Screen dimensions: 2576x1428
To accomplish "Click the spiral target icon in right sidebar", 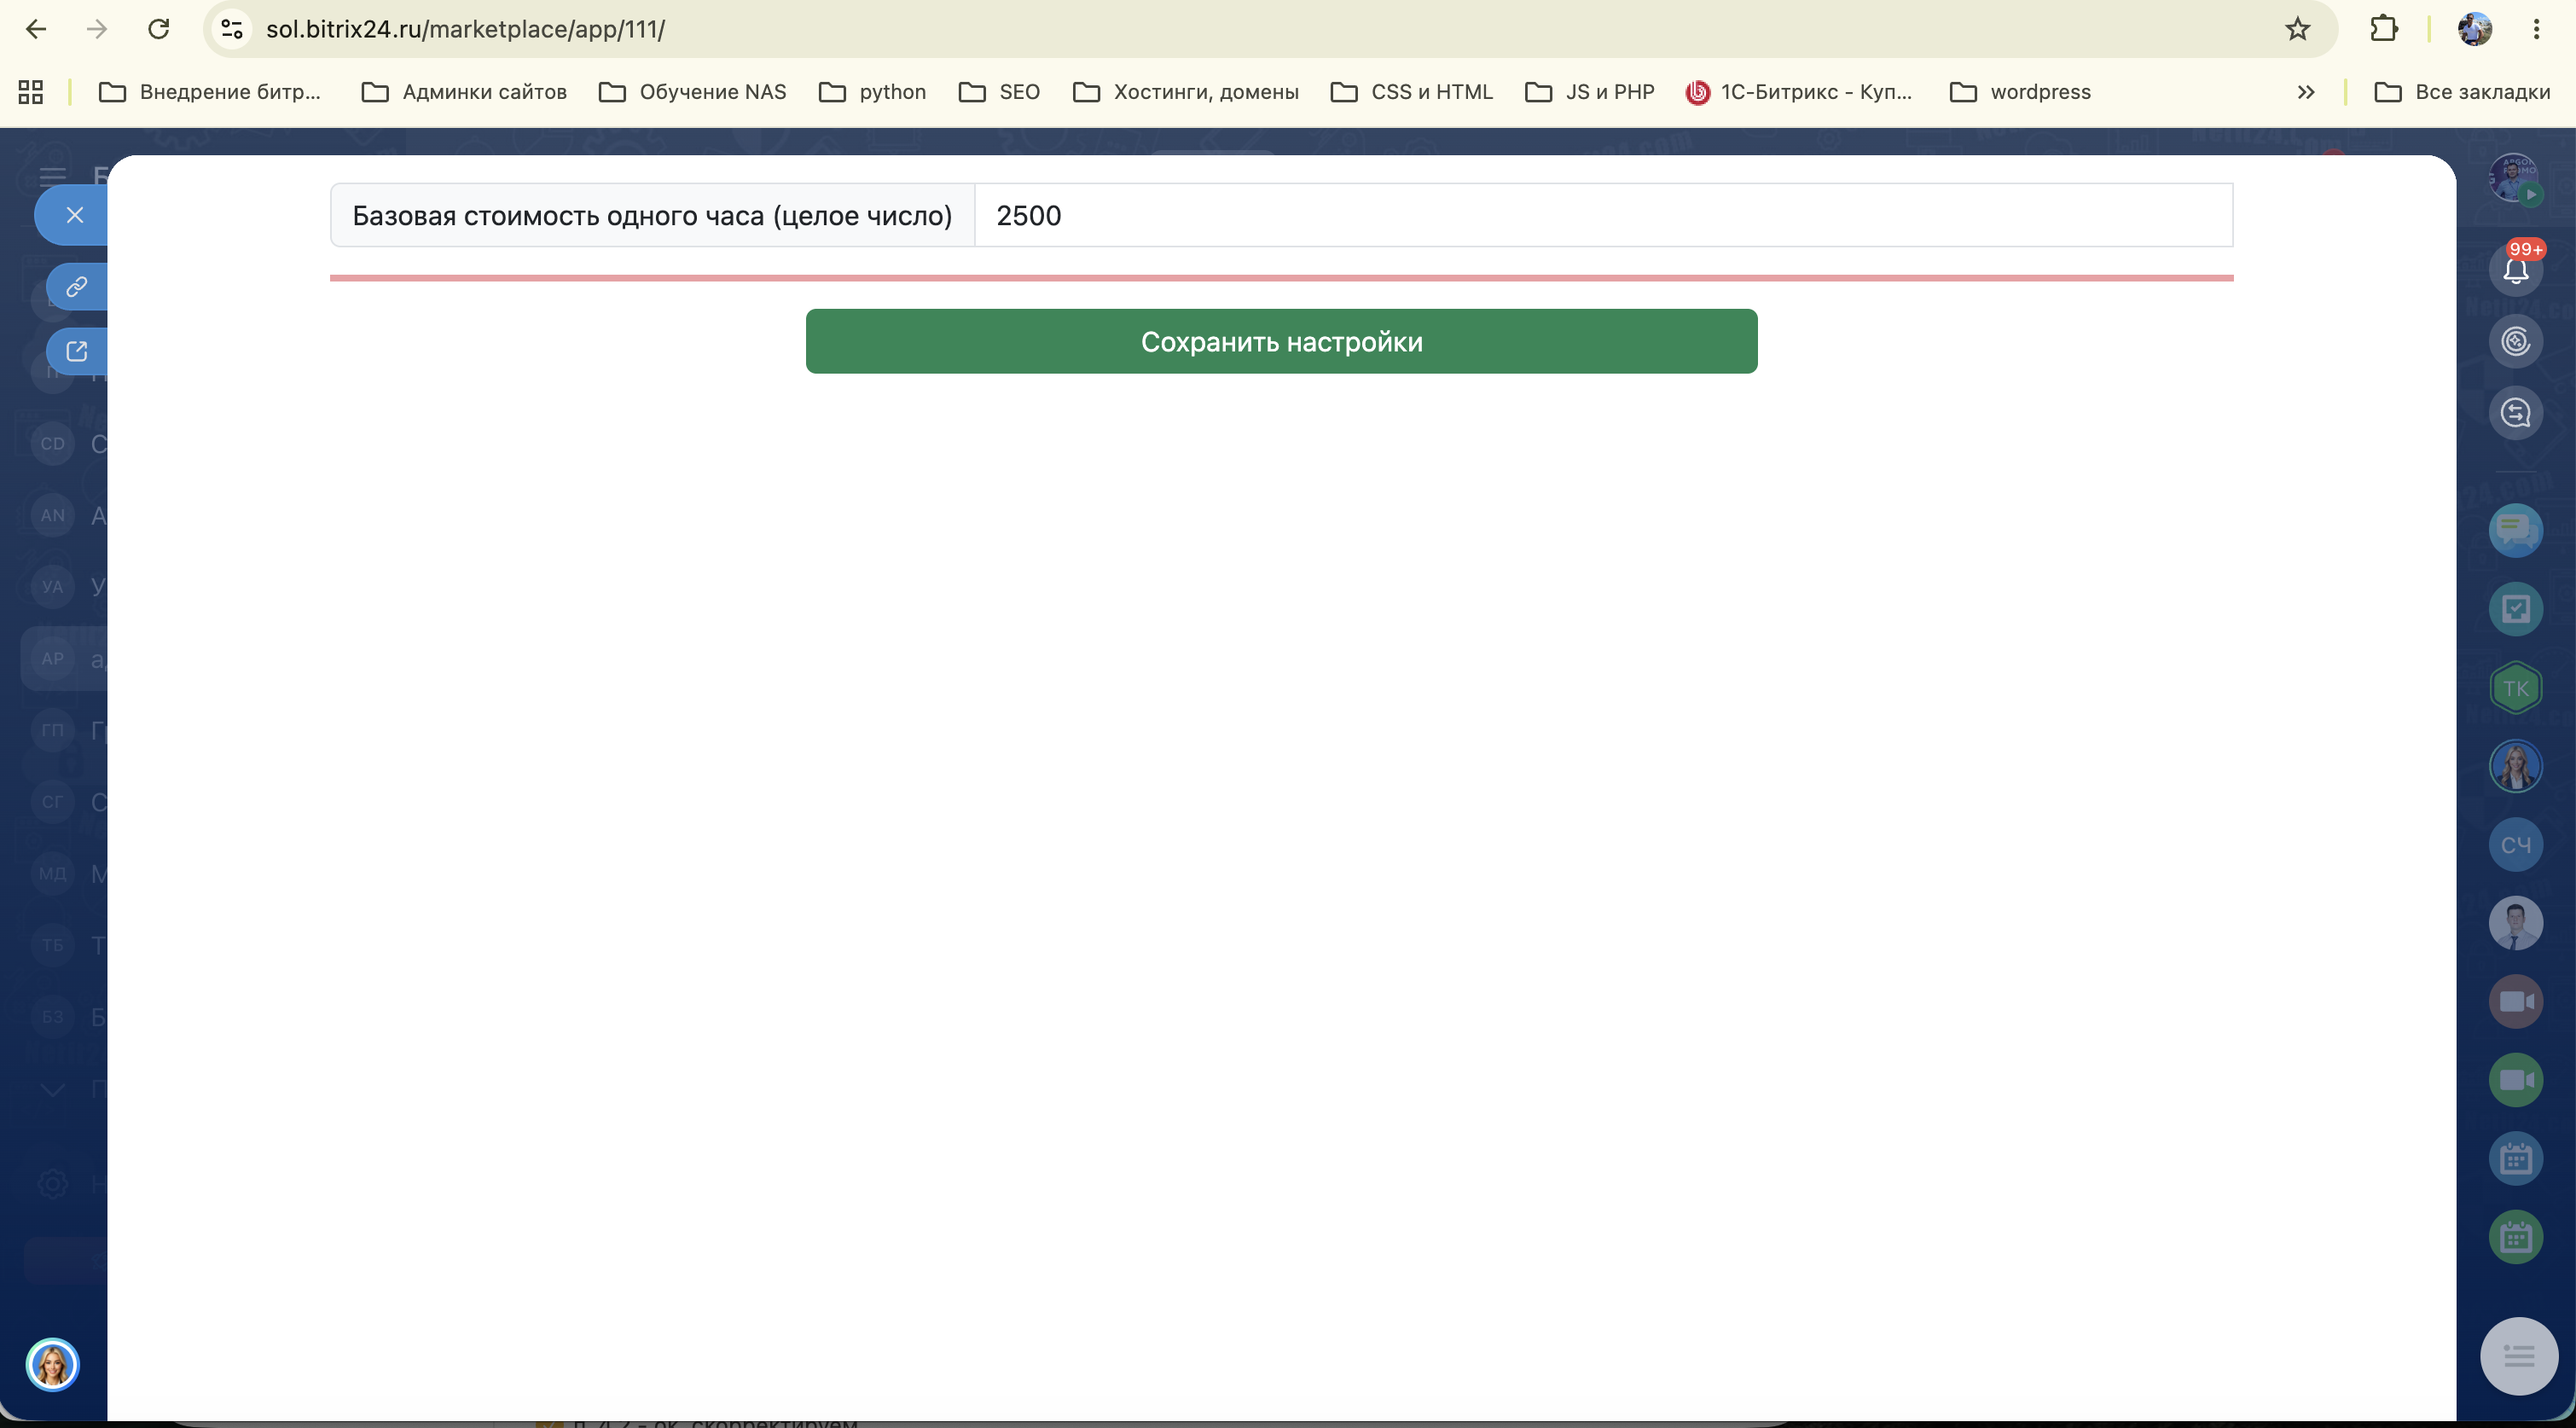I will pyautogui.click(x=2515, y=341).
